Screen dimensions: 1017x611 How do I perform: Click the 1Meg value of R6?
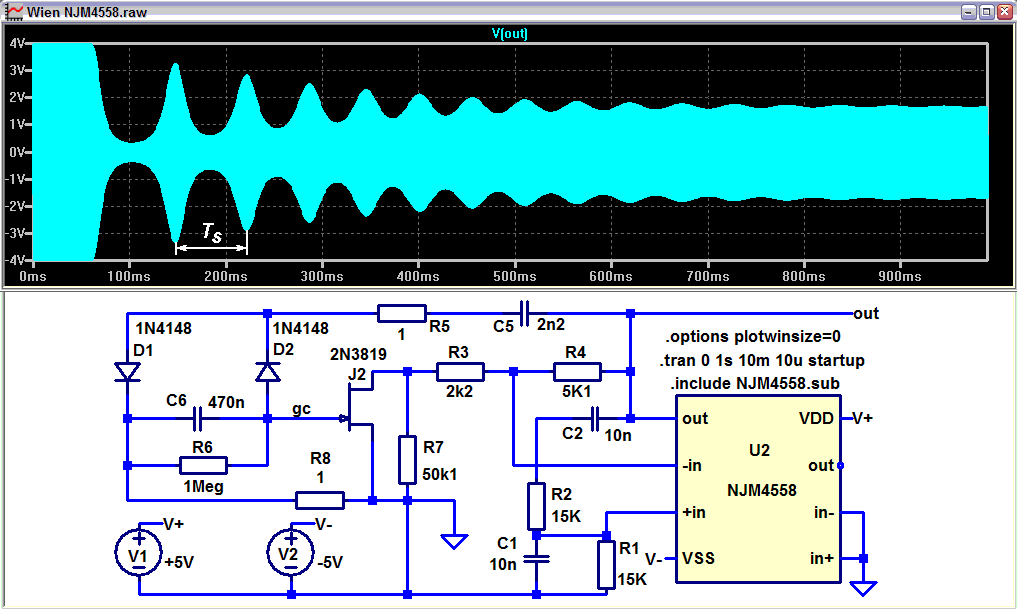[203, 486]
